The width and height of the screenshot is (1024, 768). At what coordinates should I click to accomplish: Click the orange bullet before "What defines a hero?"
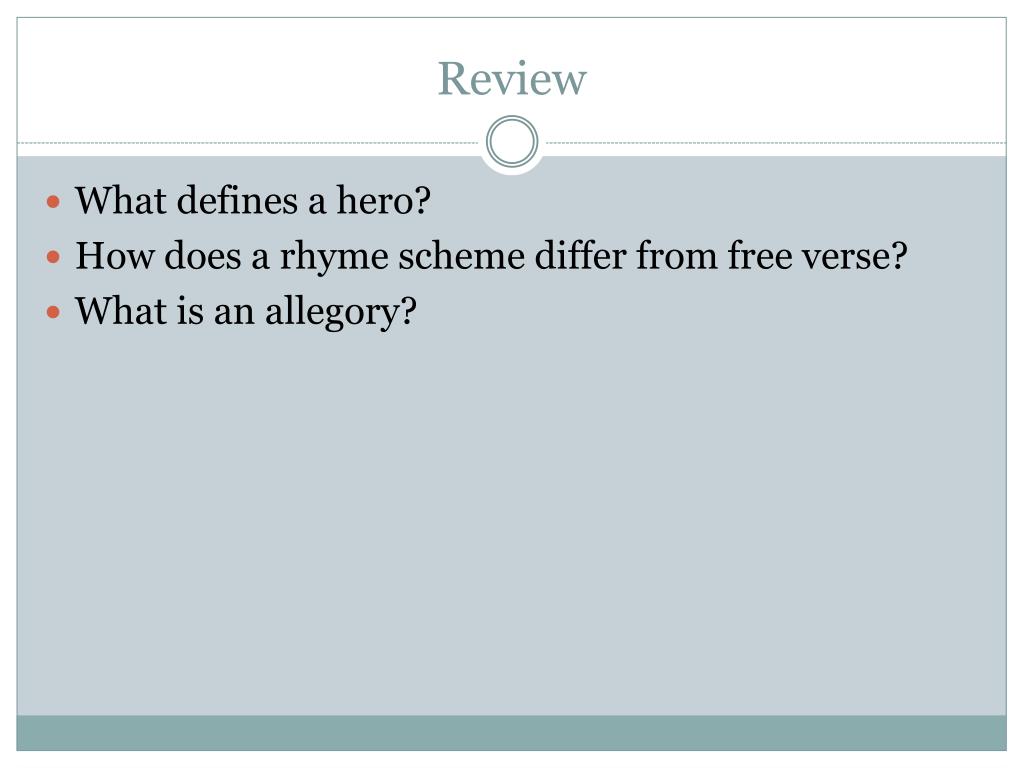pos(54,201)
